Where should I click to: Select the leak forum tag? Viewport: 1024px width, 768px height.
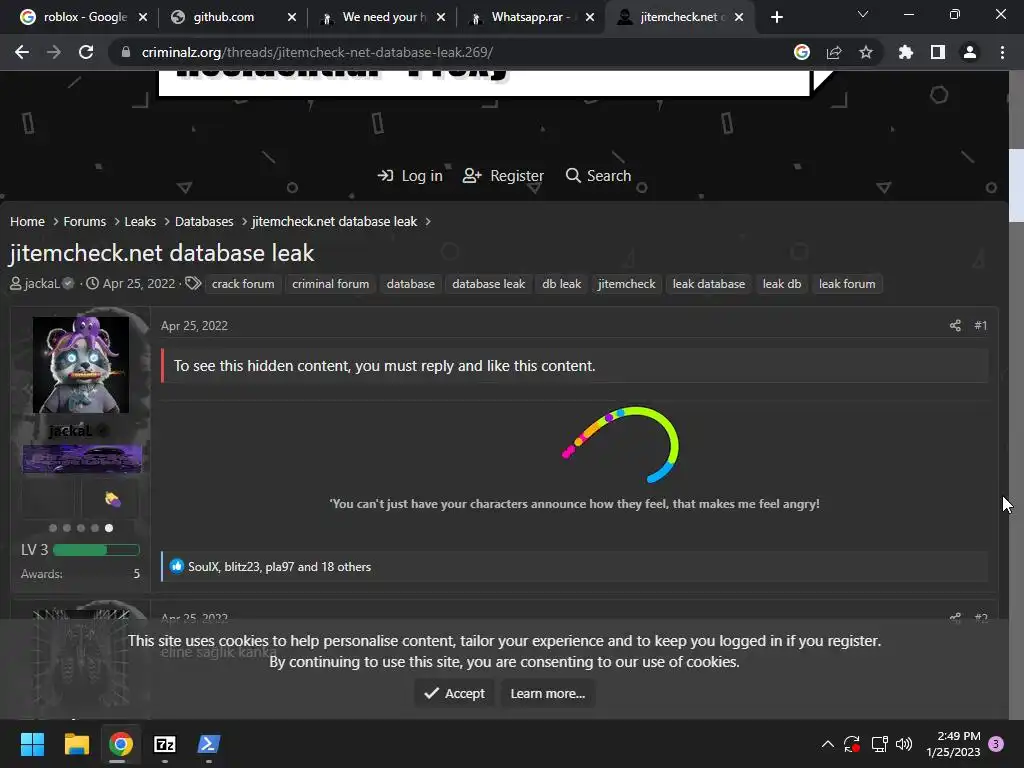[x=847, y=284]
